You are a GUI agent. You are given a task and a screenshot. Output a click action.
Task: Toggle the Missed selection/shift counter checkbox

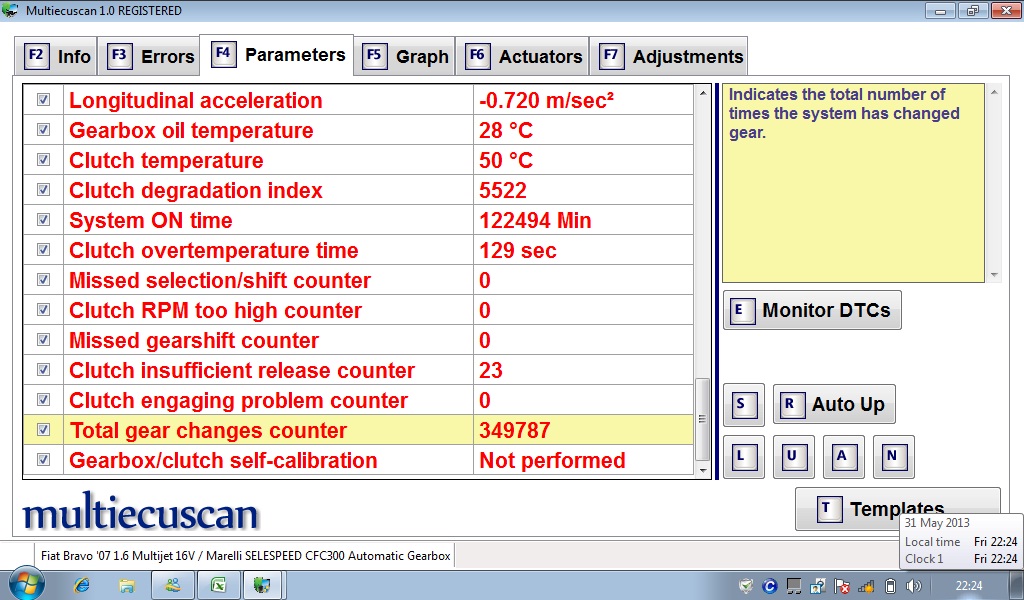pyautogui.click(x=43, y=280)
